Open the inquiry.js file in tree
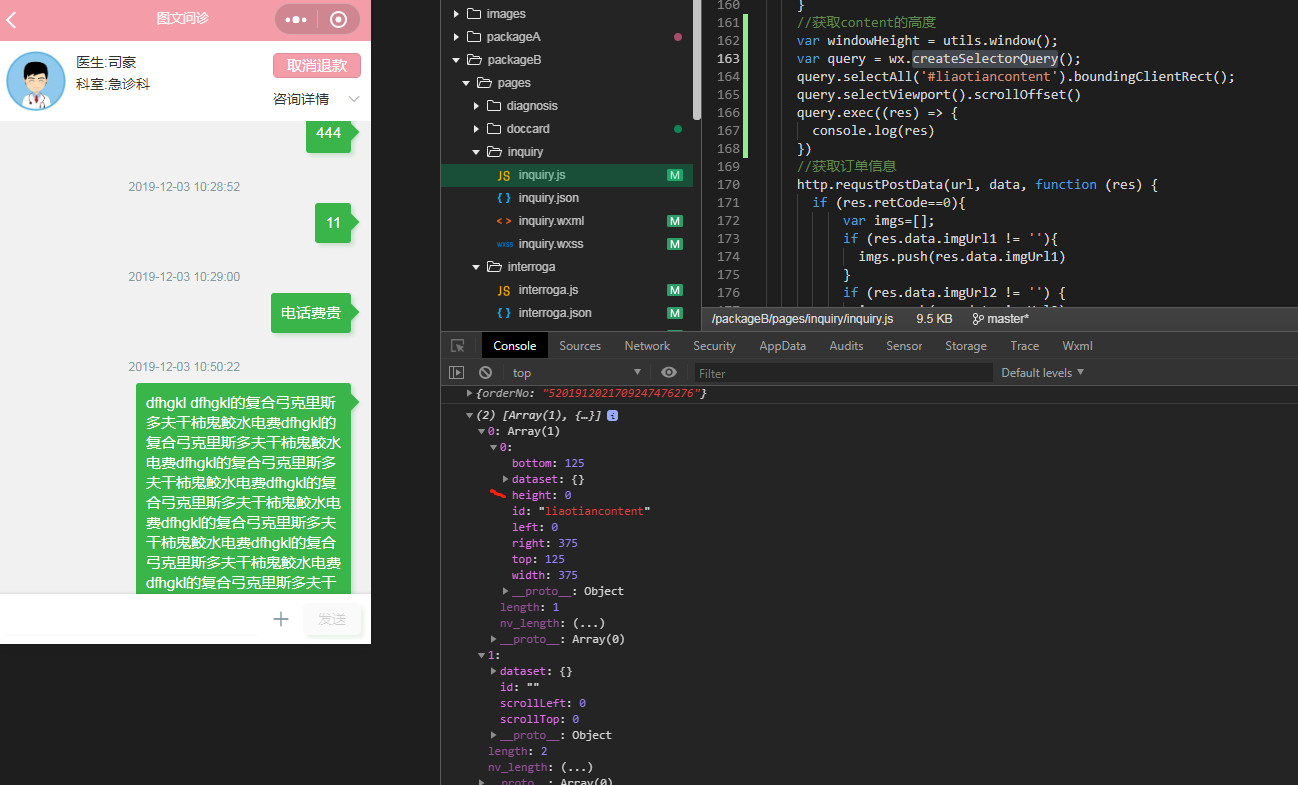1298x785 pixels. click(541, 175)
